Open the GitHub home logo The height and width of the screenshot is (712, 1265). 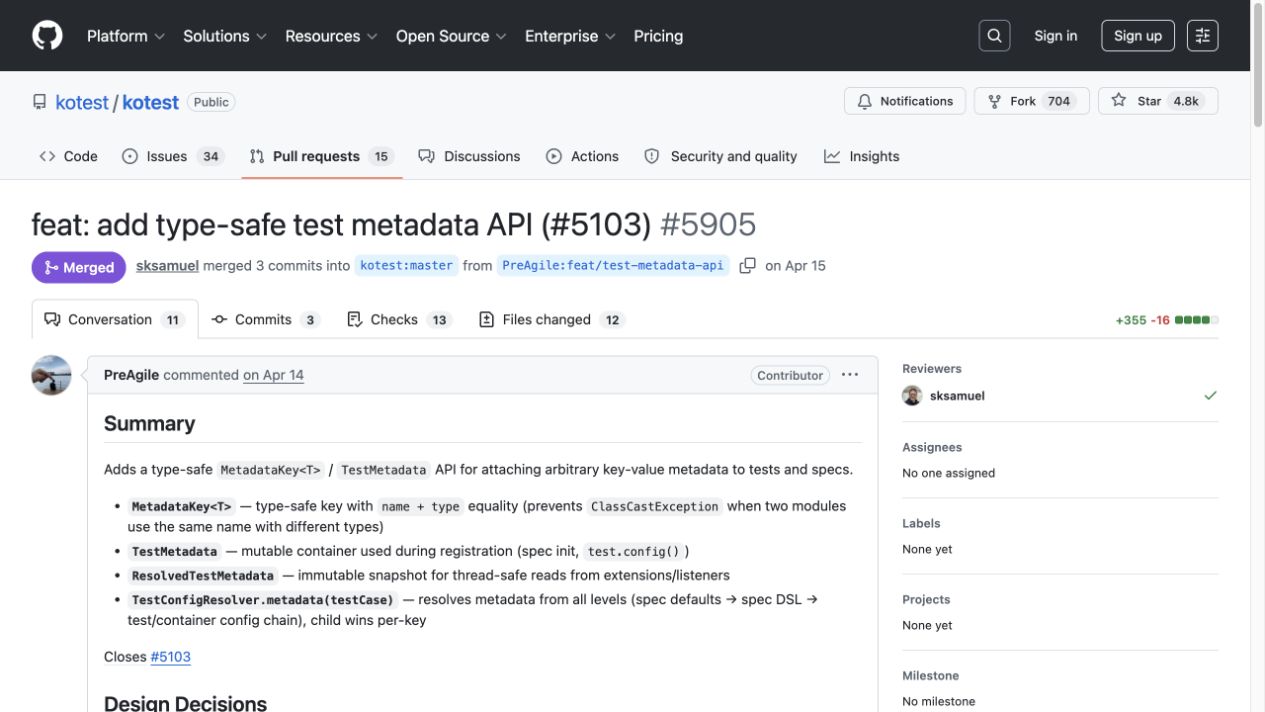click(47, 36)
